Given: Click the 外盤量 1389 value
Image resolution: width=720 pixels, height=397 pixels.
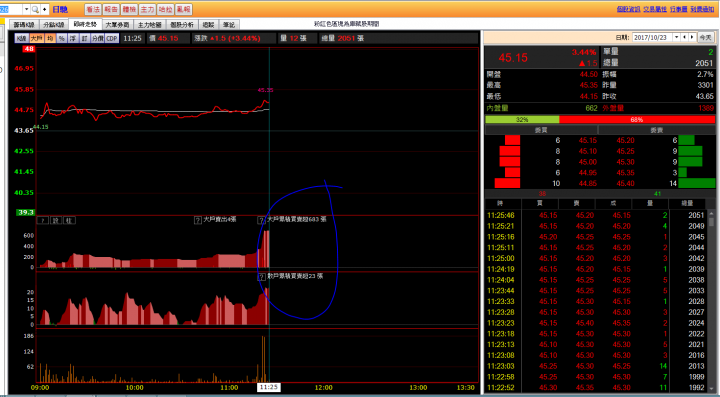Looking at the screenshot, I should pyautogui.click(x=706, y=108).
